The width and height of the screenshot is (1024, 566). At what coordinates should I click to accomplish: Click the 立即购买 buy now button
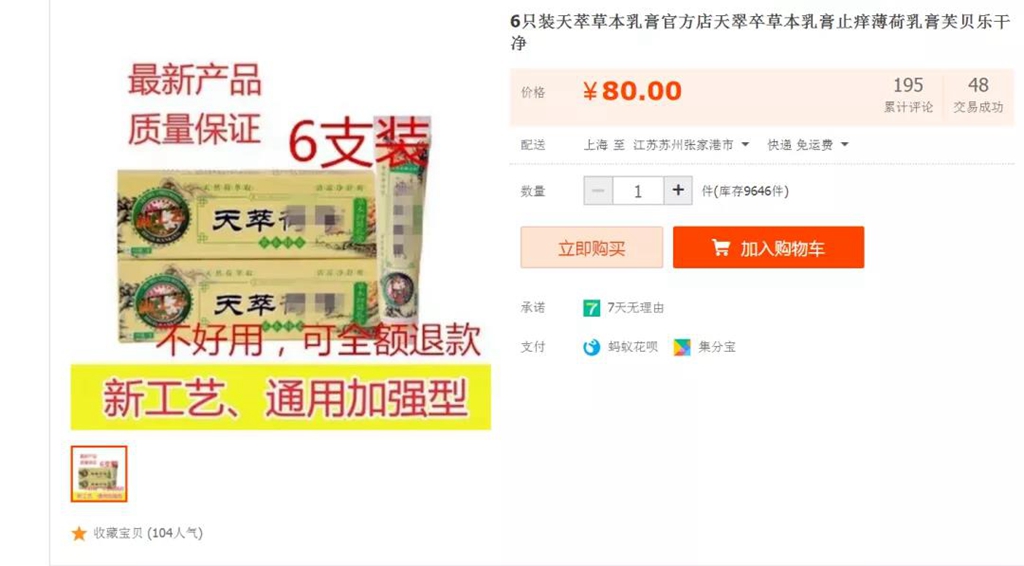[592, 247]
